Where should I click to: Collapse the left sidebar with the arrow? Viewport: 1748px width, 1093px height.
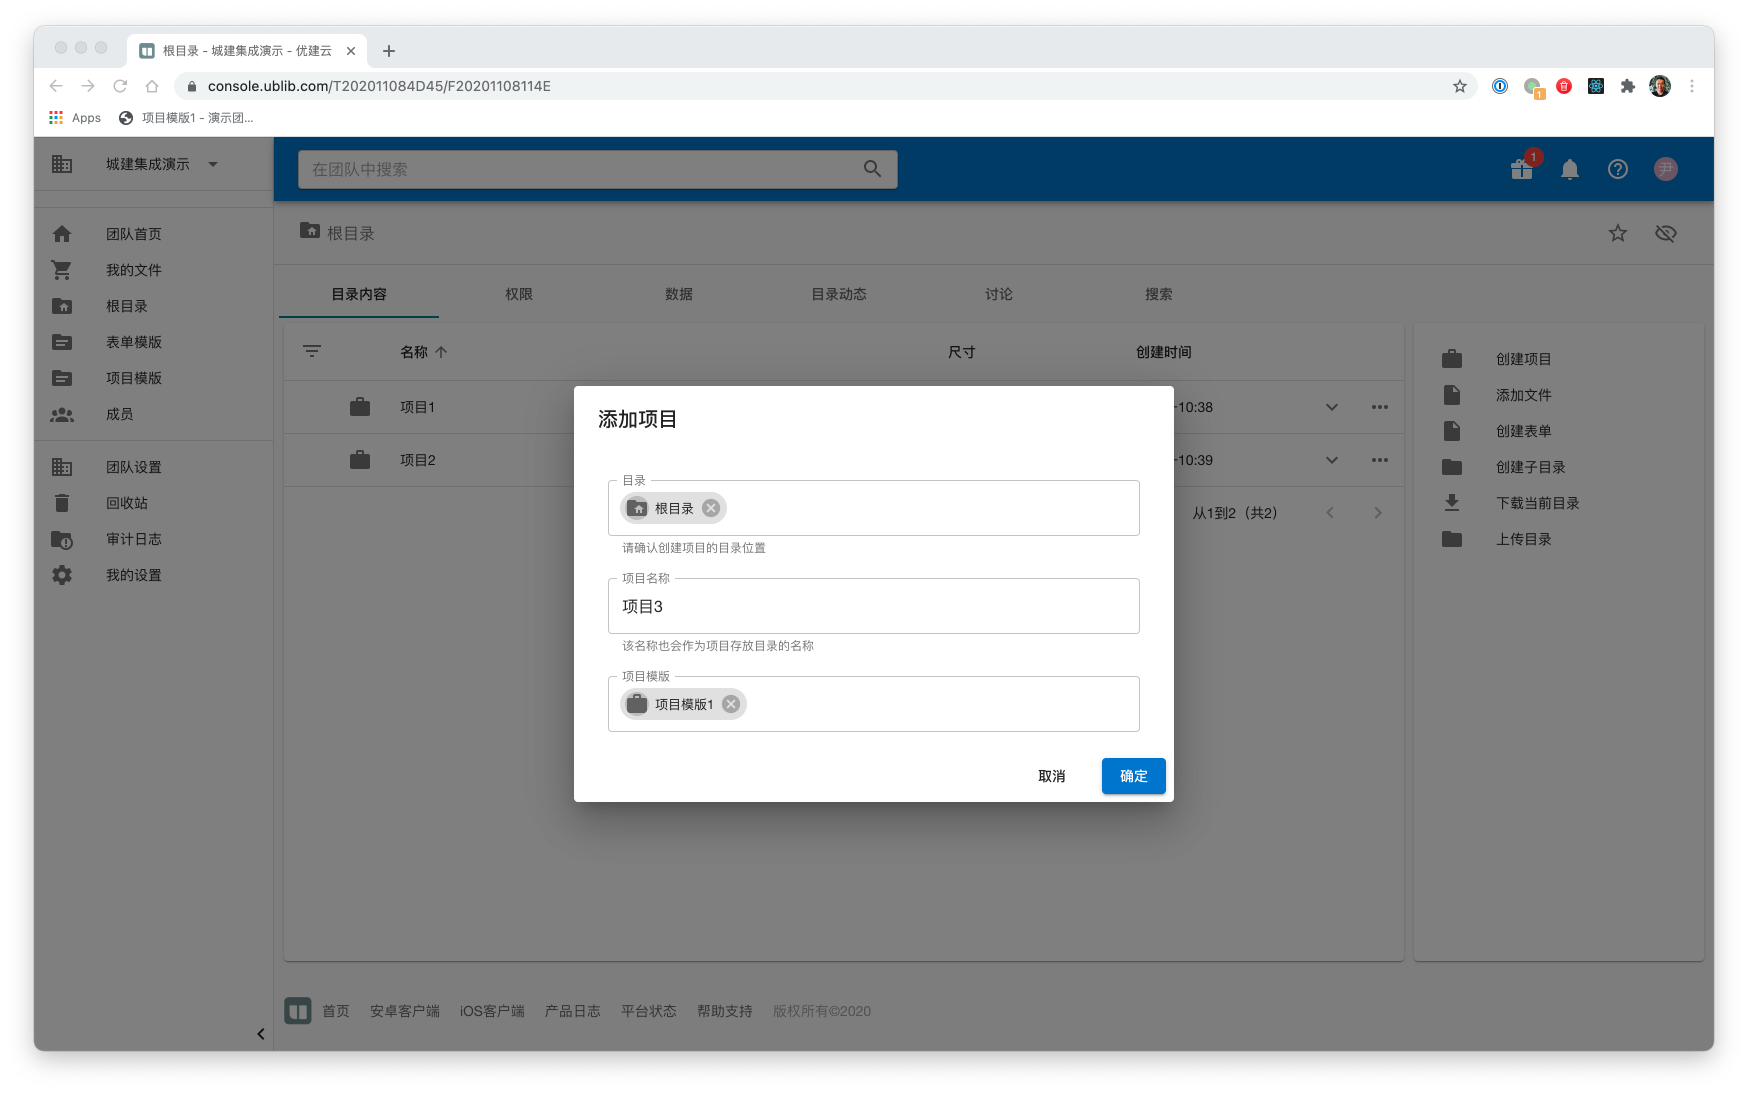point(261,1034)
